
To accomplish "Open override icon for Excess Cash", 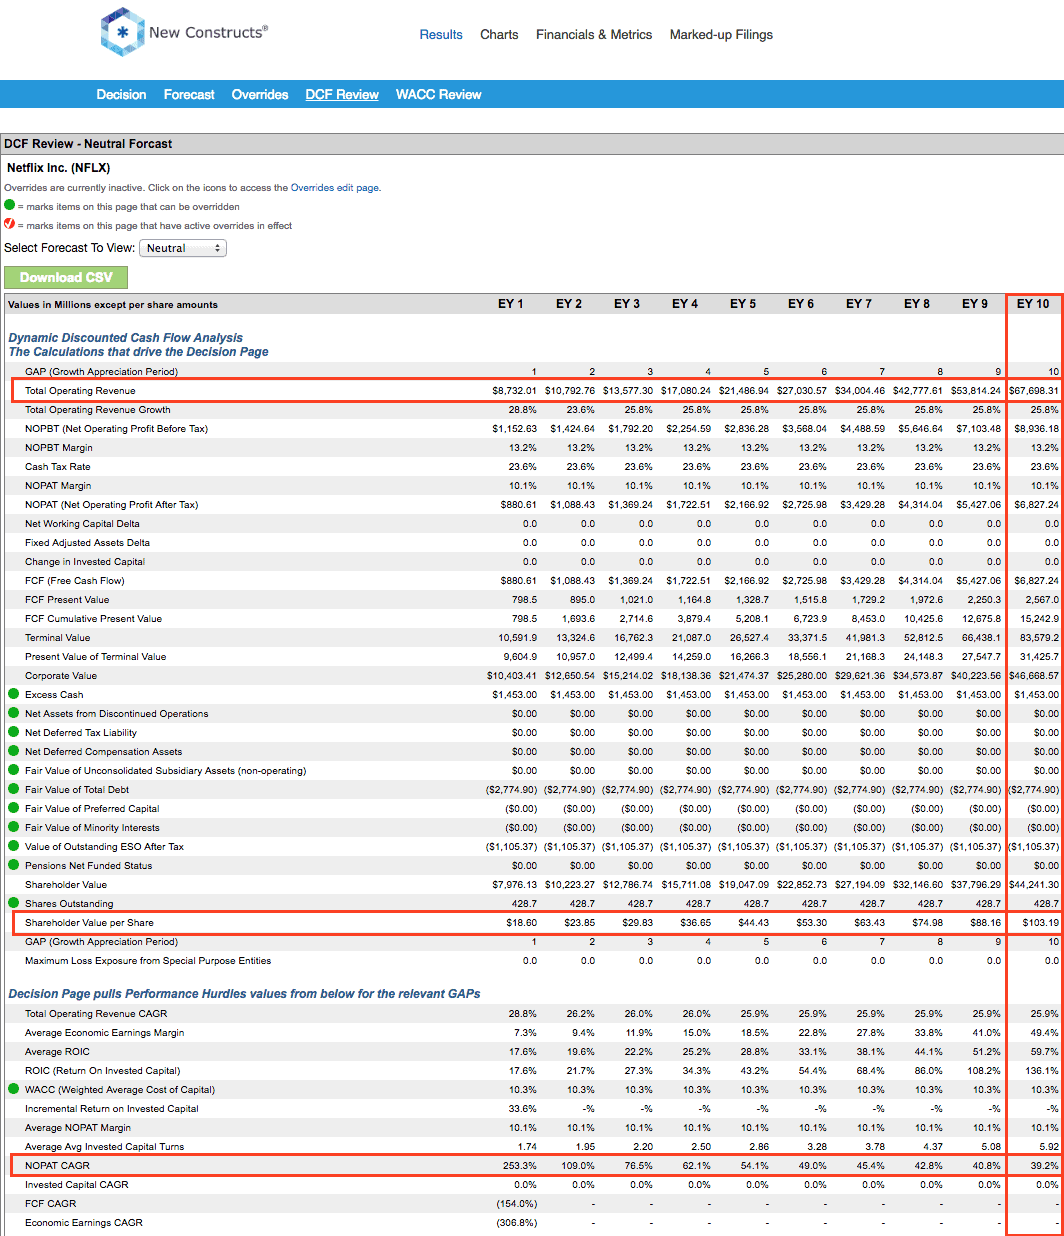I will click(x=14, y=694).
